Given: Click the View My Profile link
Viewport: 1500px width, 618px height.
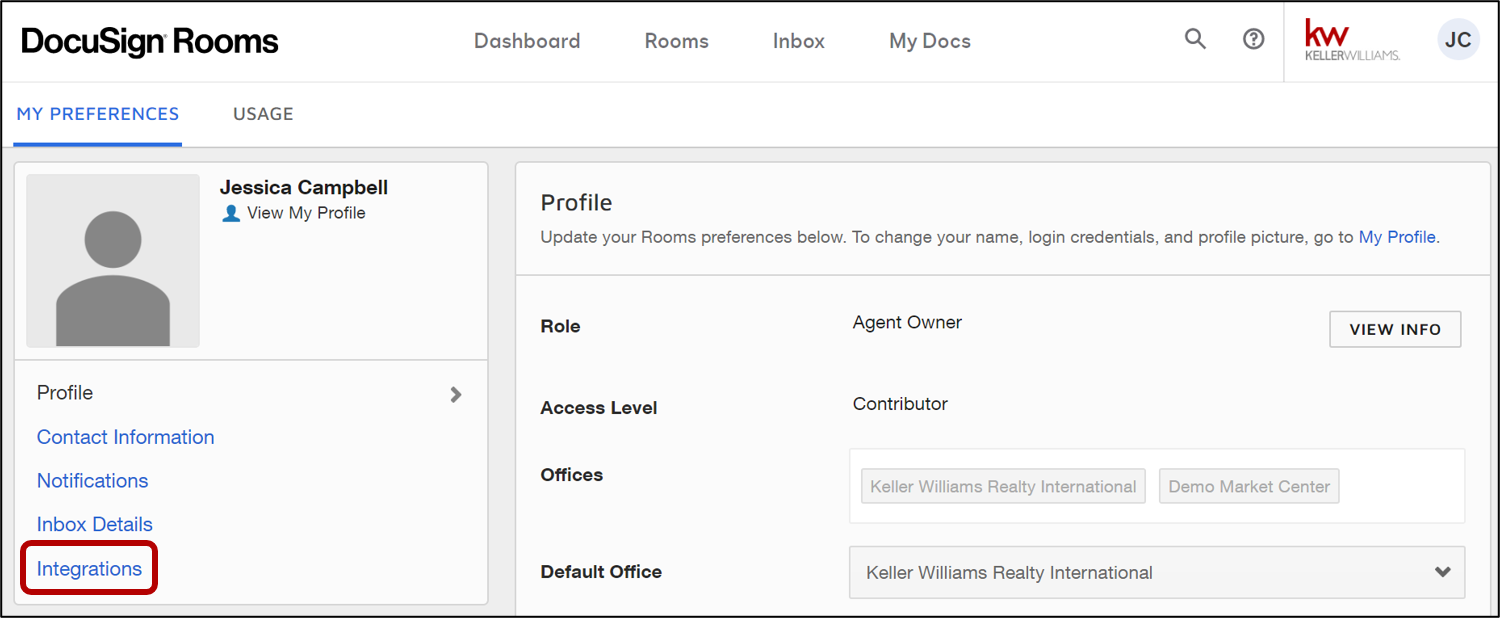Looking at the screenshot, I should tap(306, 213).
